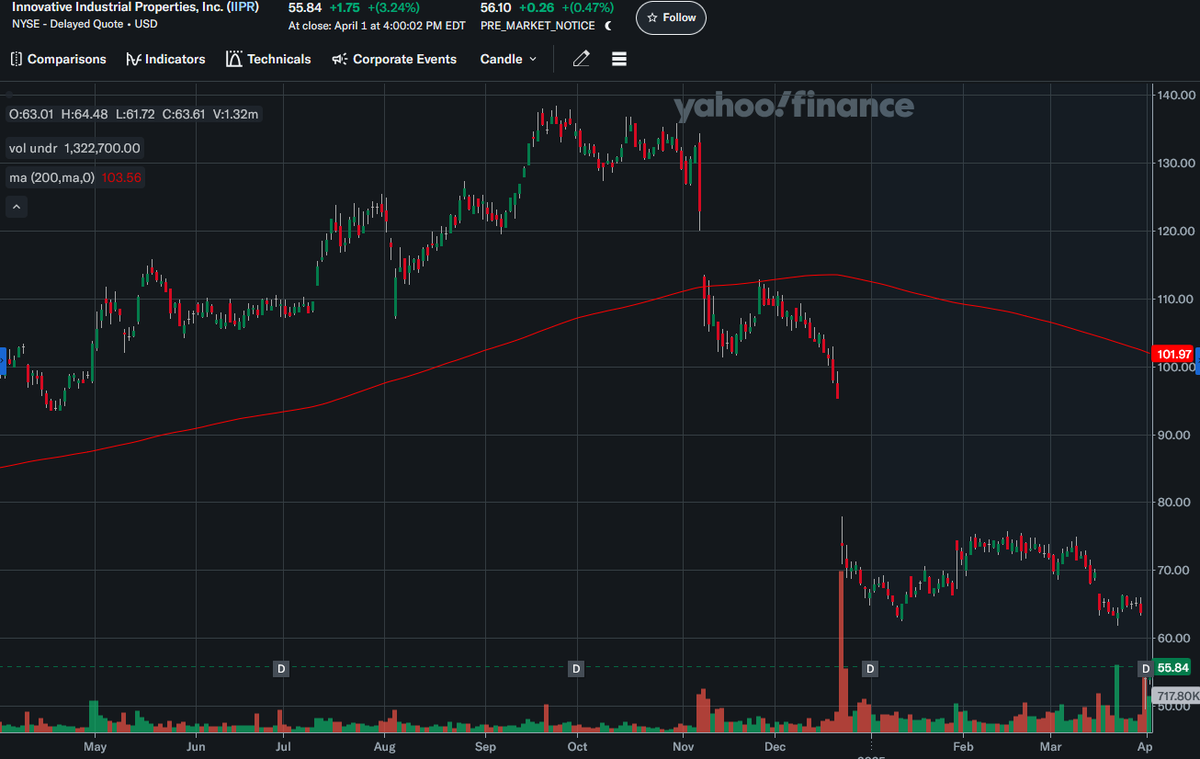Click the Dec date axis label
The image size is (1200, 759).
[775, 746]
